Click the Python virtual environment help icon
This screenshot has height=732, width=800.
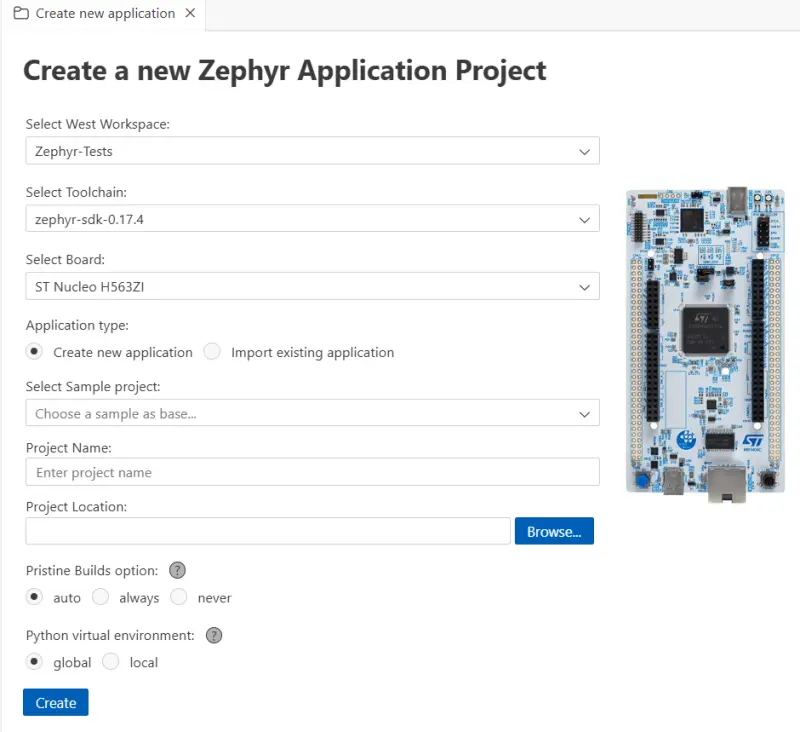click(214, 635)
